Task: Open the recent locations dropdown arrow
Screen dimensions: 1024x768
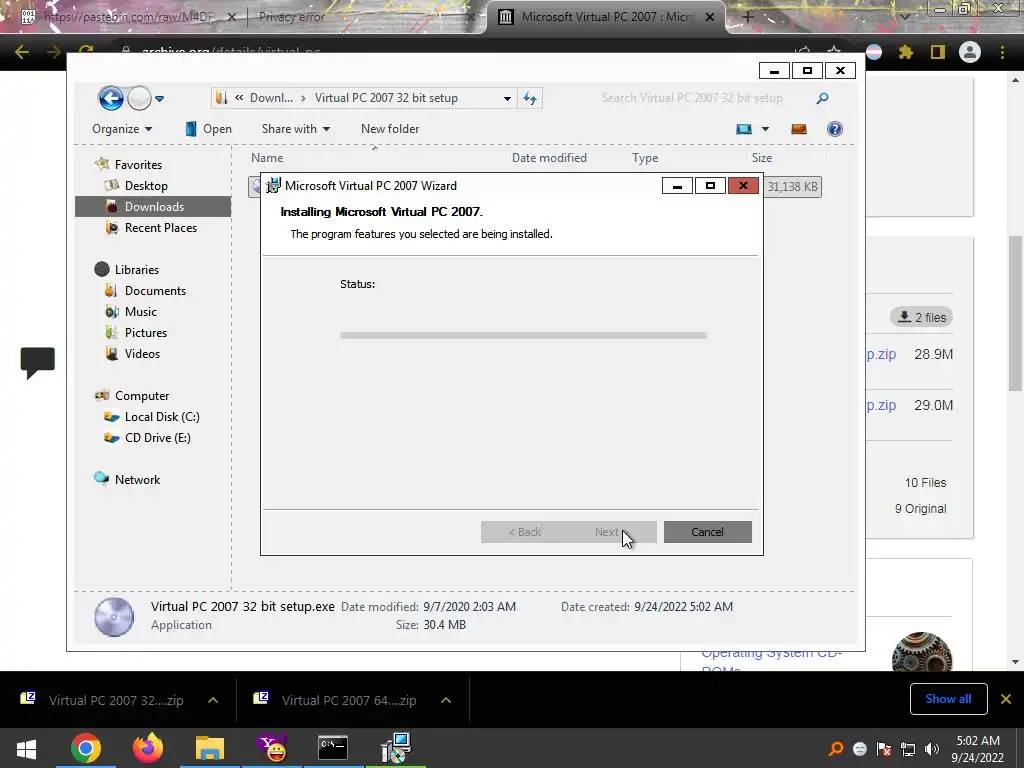Action: click(x=159, y=99)
